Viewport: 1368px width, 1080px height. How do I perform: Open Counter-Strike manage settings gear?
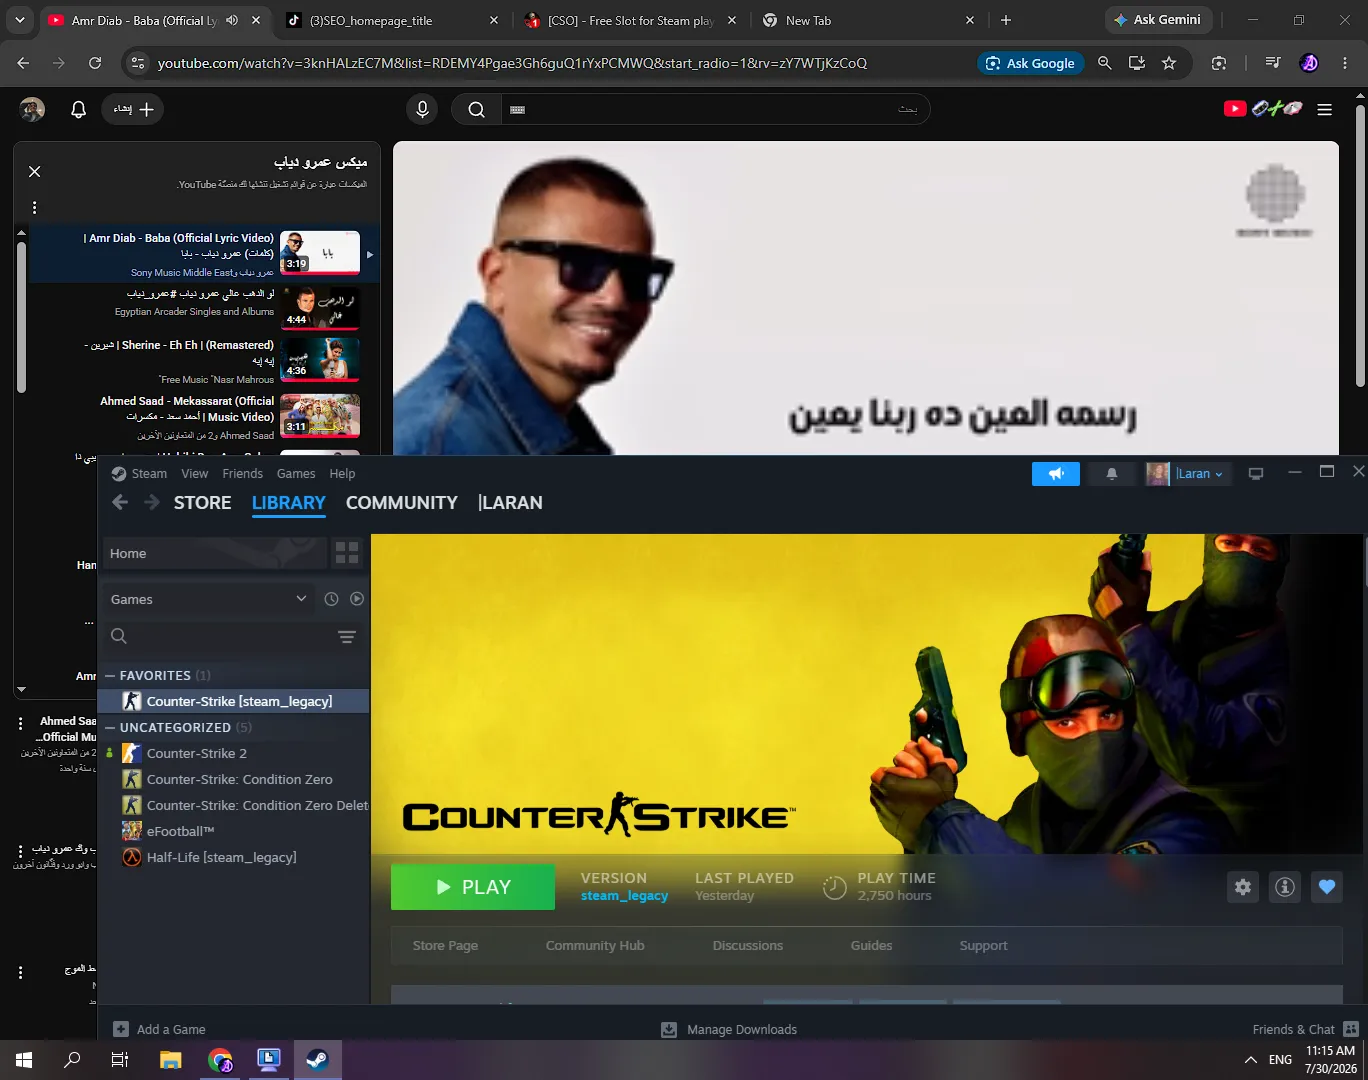point(1243,887)
